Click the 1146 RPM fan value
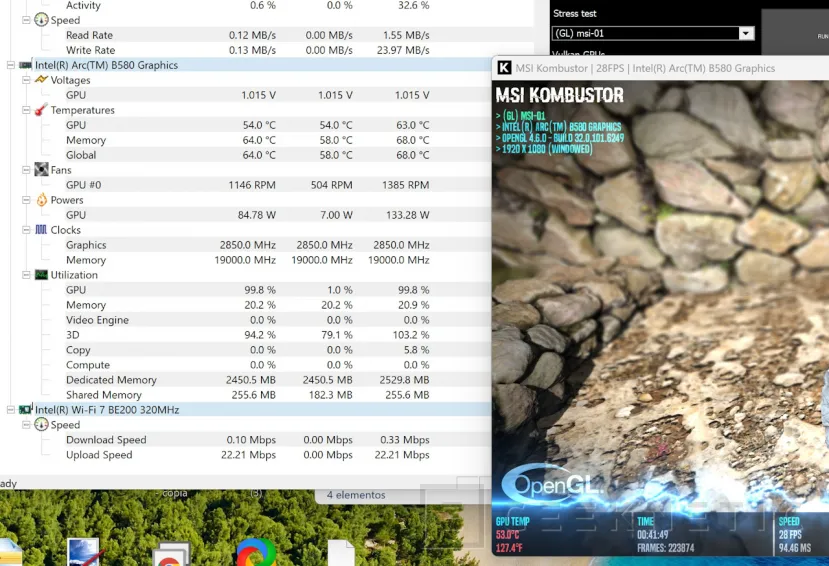 [x=252, y=185]
